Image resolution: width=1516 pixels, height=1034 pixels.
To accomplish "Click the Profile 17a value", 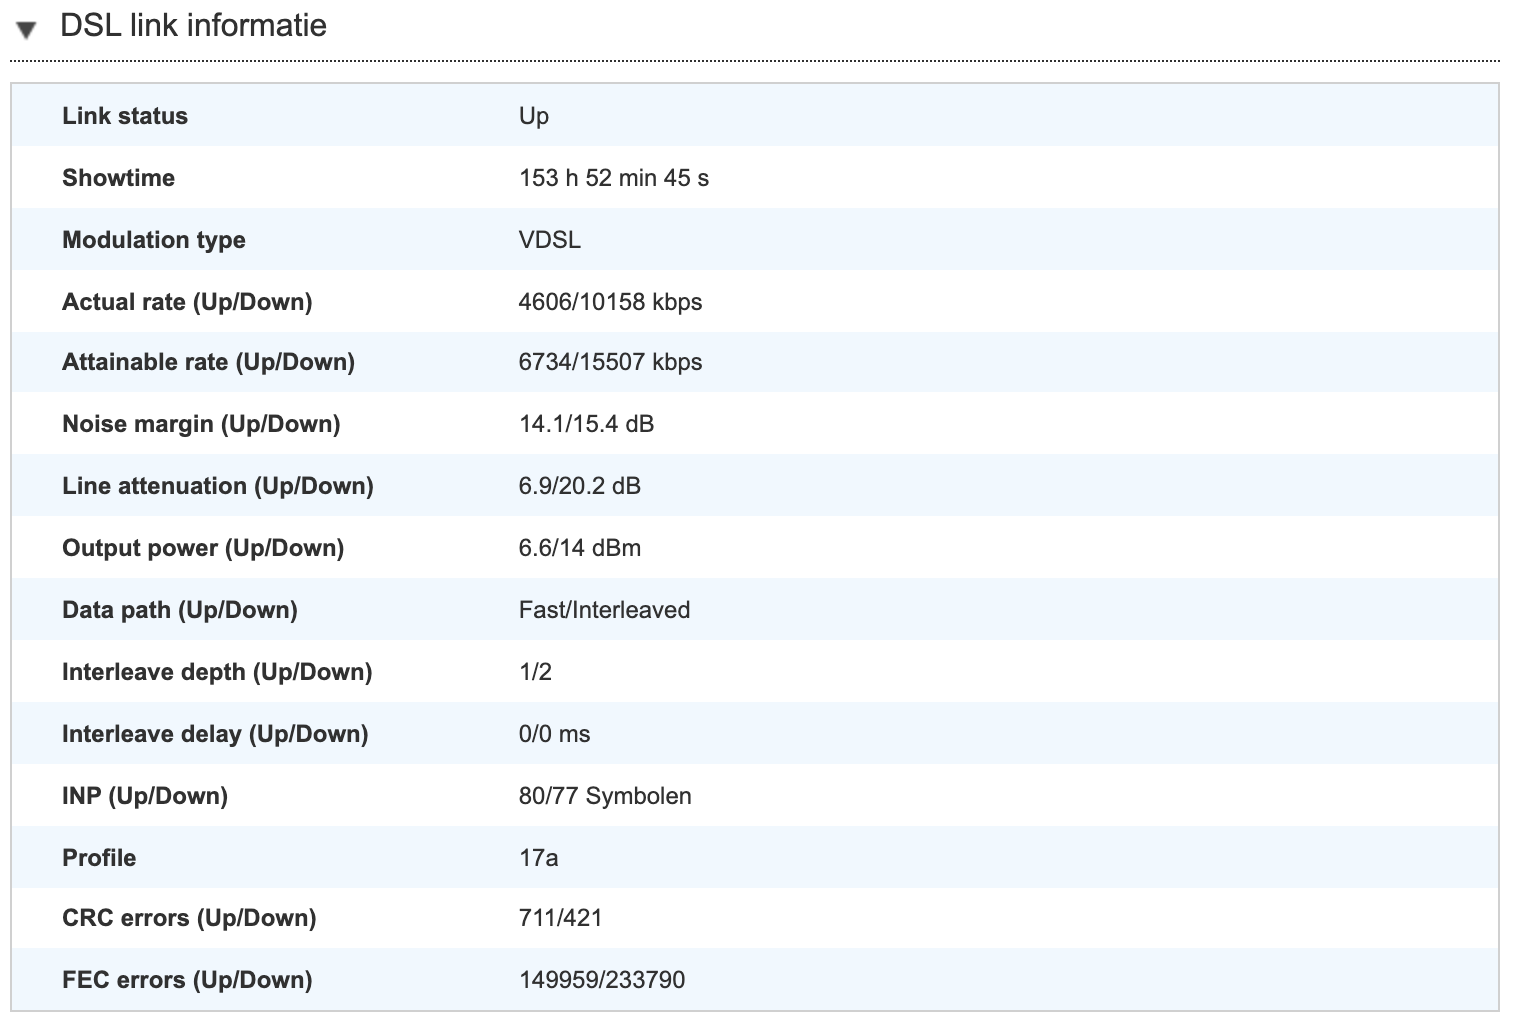I will pos(536,857).
